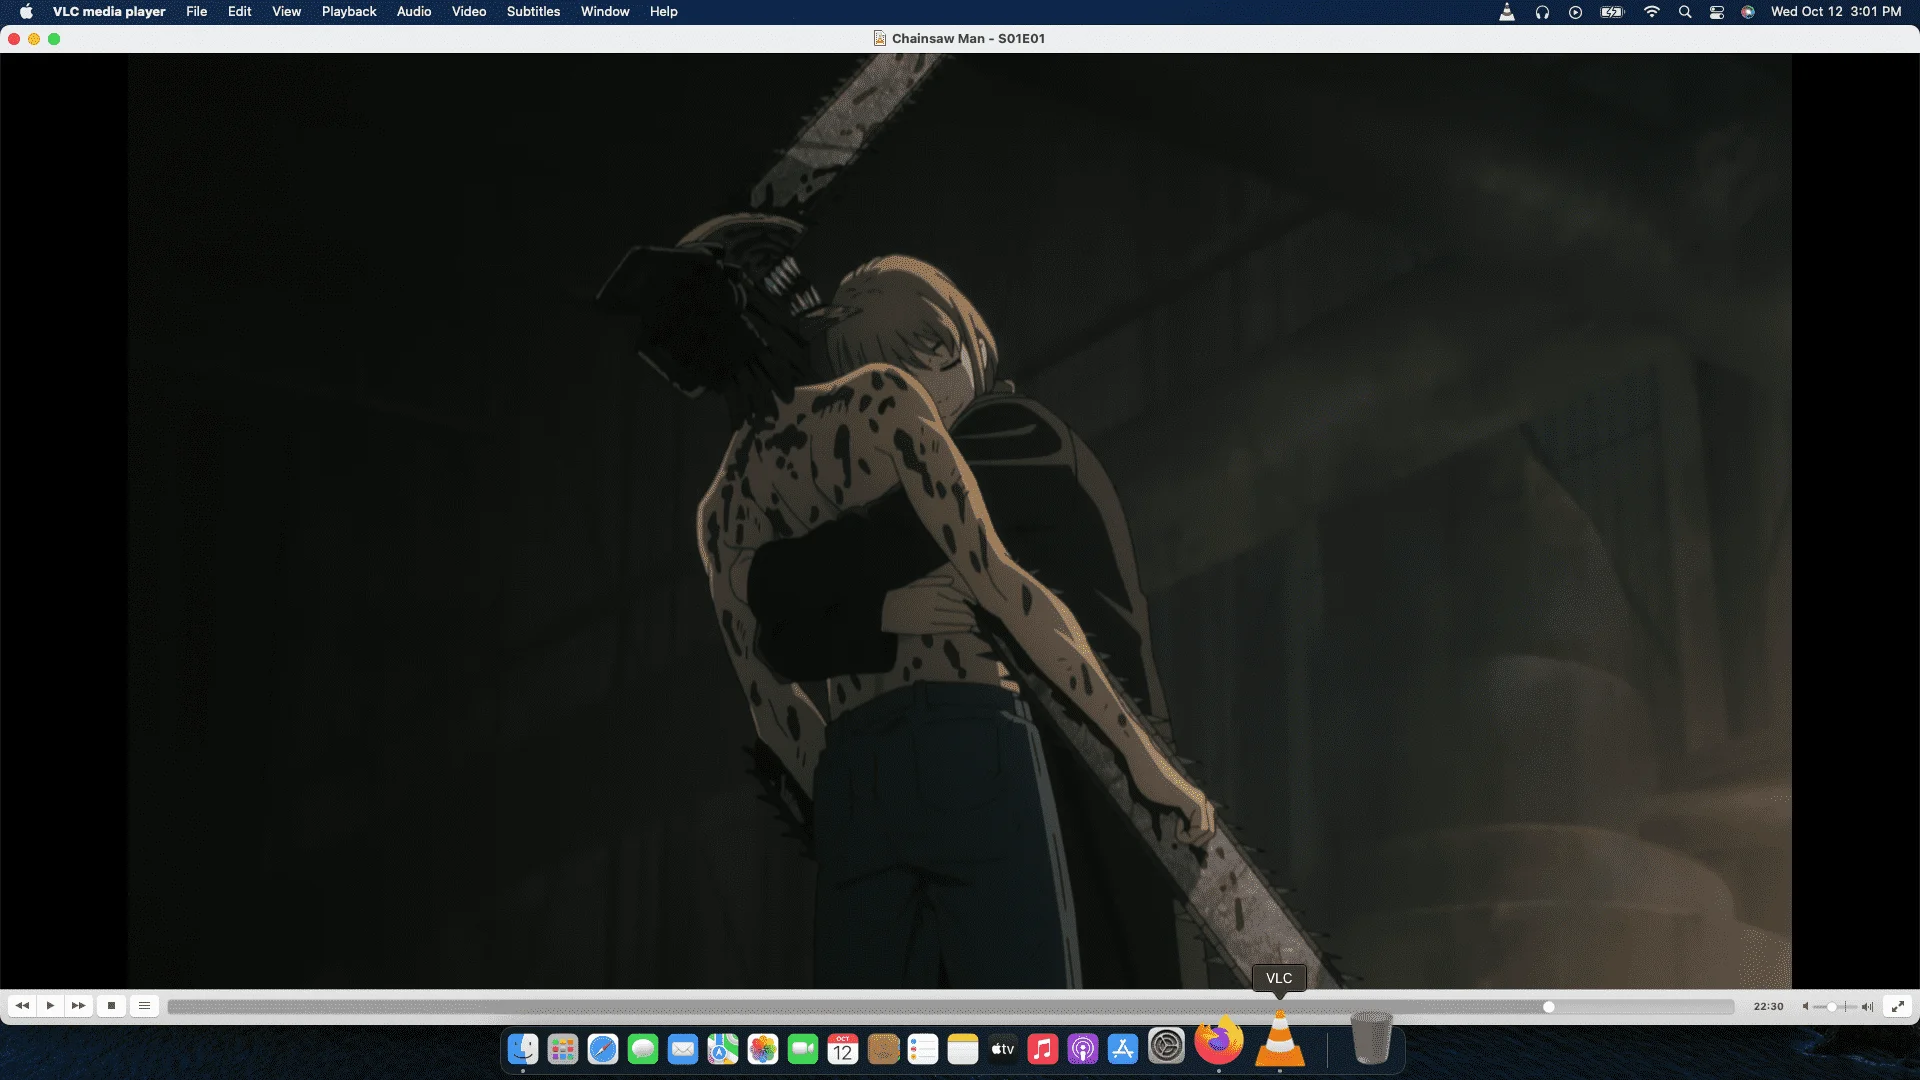Open the Playback menu

point(349,12)
